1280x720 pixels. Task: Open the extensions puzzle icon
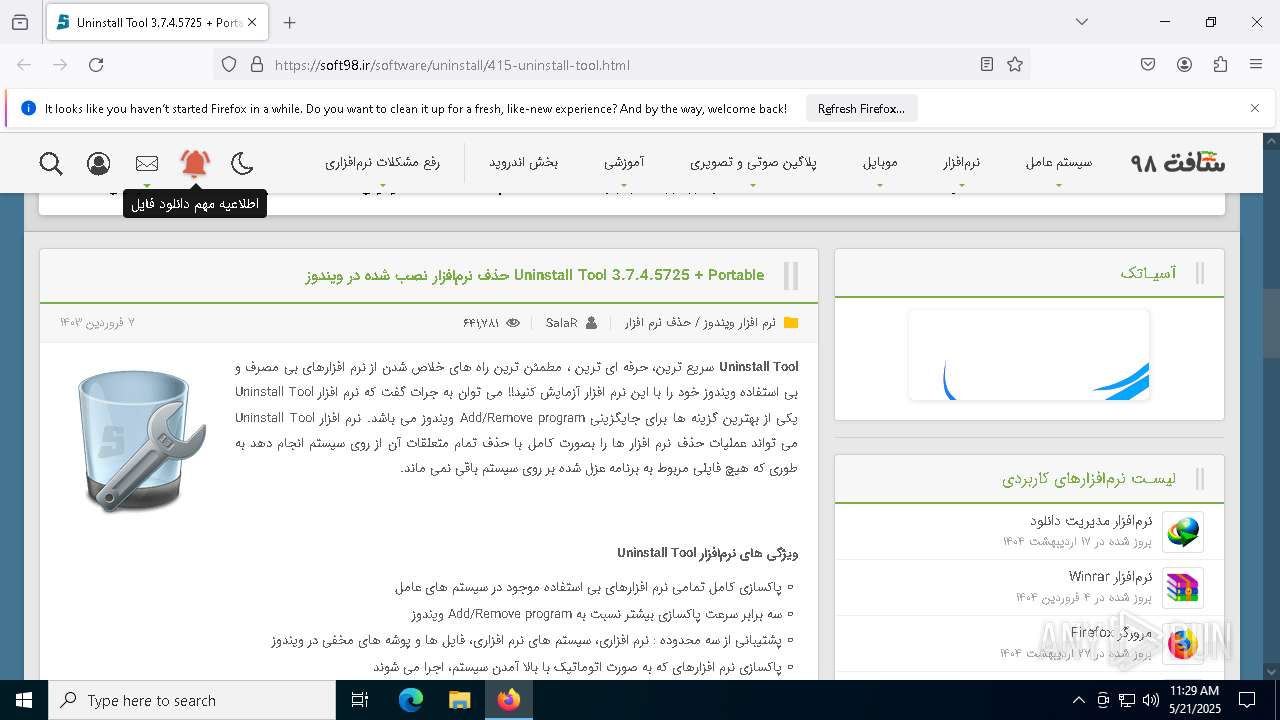click(1220, 64)
